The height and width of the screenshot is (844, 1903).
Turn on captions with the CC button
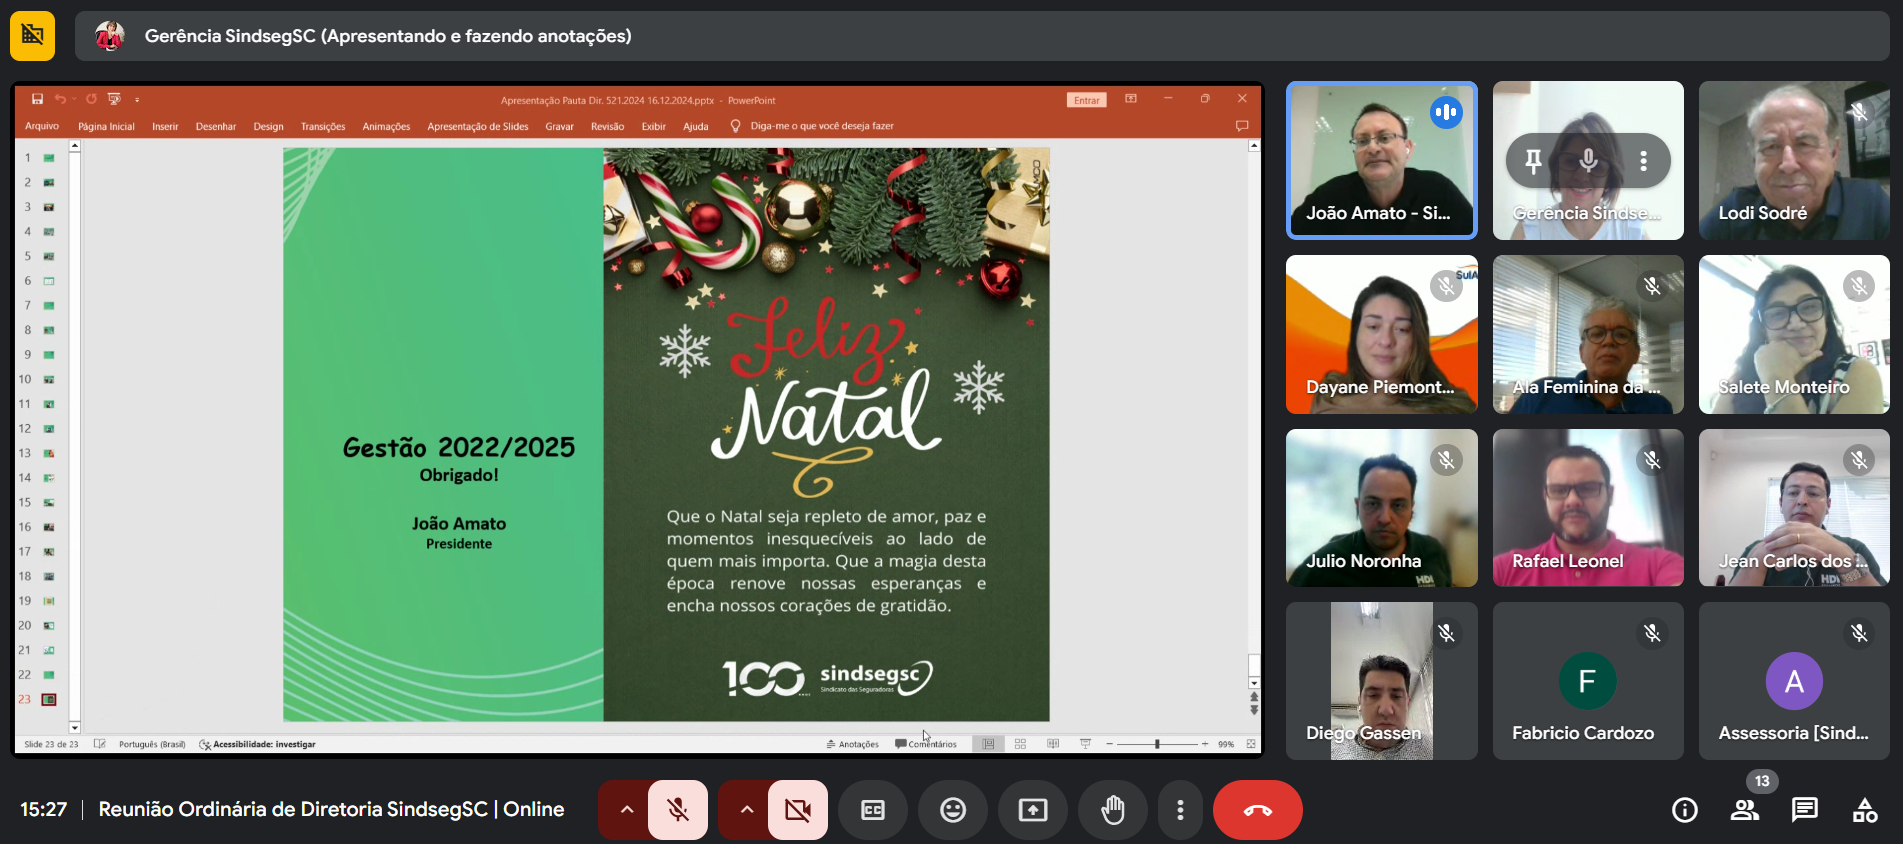point(872,810)
